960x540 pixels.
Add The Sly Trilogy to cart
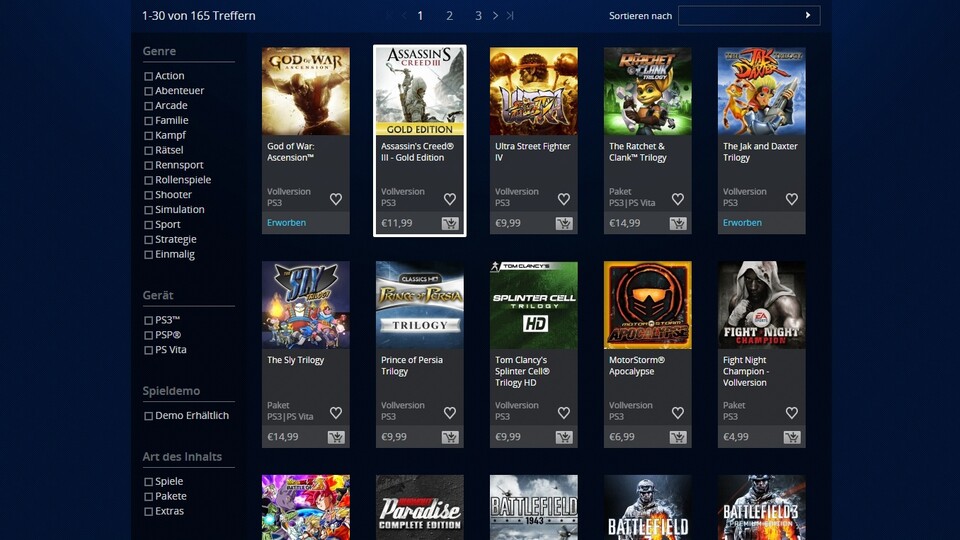[336, 437]
